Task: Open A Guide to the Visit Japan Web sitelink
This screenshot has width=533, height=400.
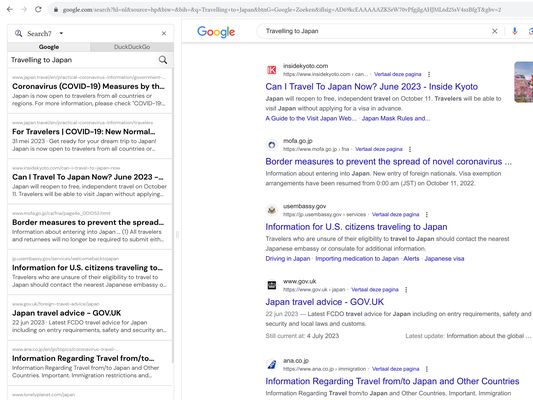Action: pos(311,118)
